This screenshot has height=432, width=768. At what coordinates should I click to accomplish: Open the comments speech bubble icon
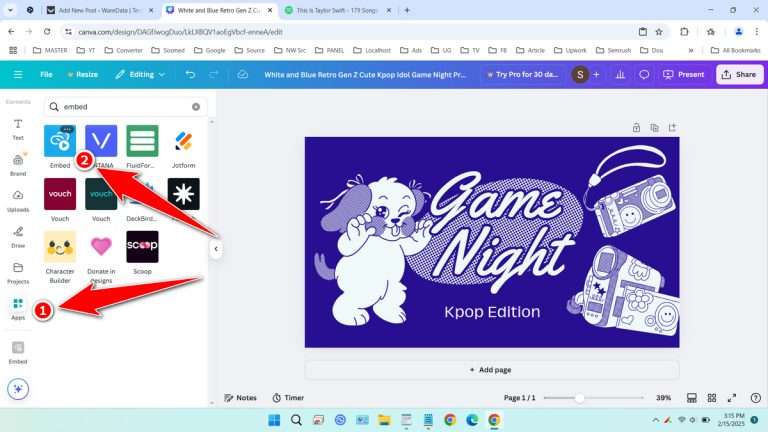[x=644, y=74]
